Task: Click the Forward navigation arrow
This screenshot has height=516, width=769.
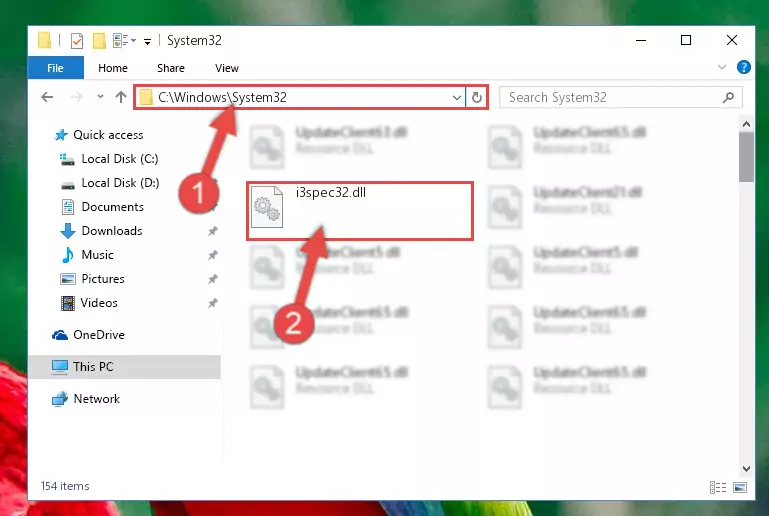Action: 77,97
